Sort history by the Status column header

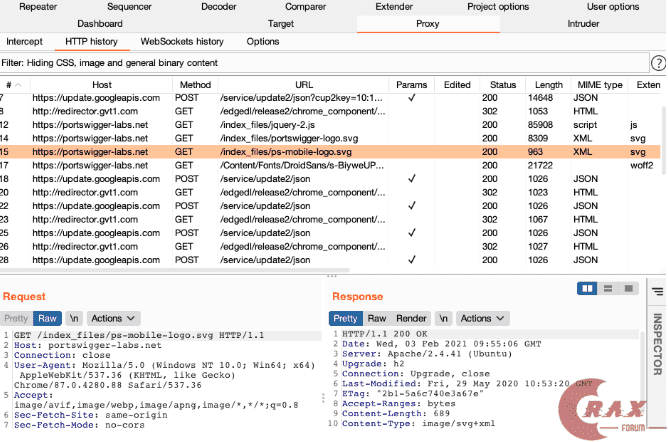coord(503,85)
